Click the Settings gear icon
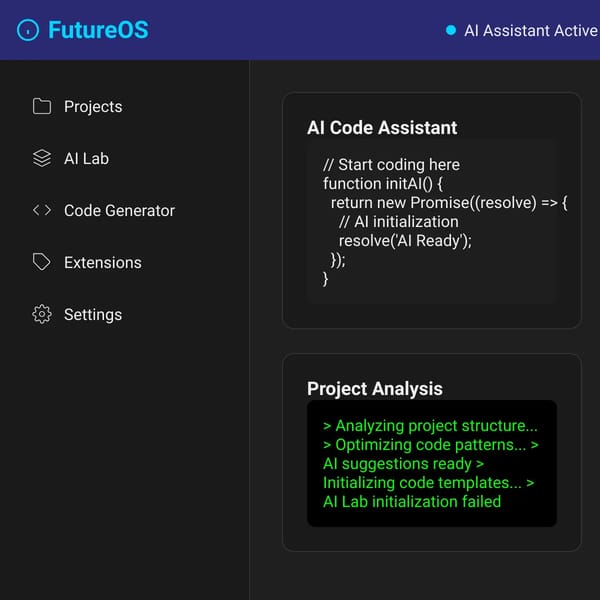 click(x=42, y=314)
